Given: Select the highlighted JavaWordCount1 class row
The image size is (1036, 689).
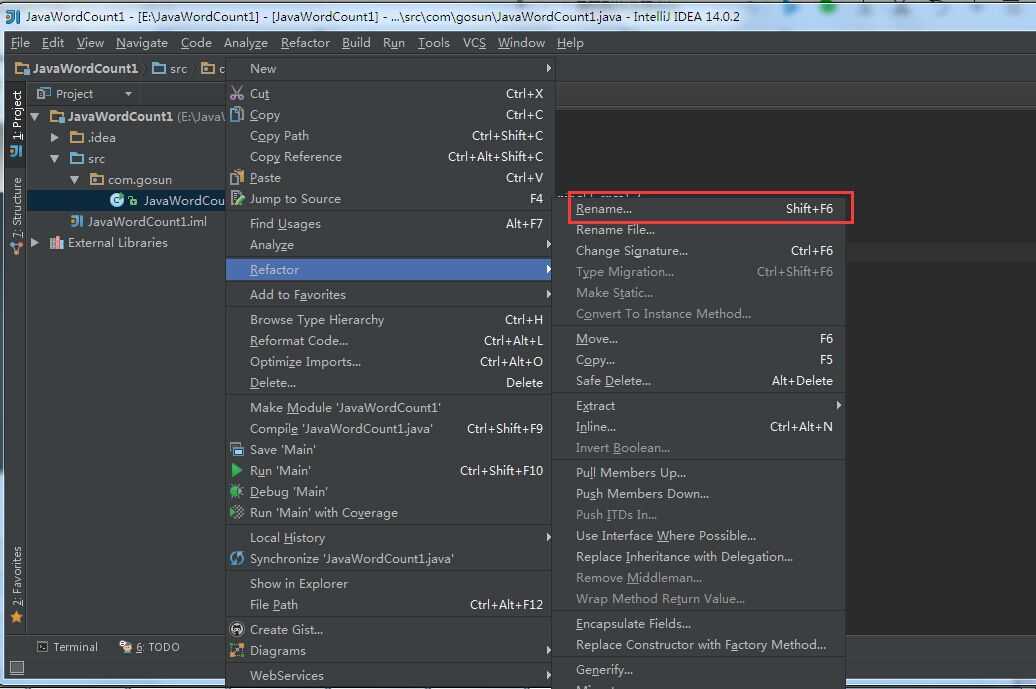Looking at the screenshot, I should pyautogui.click(x=127, y=200).
